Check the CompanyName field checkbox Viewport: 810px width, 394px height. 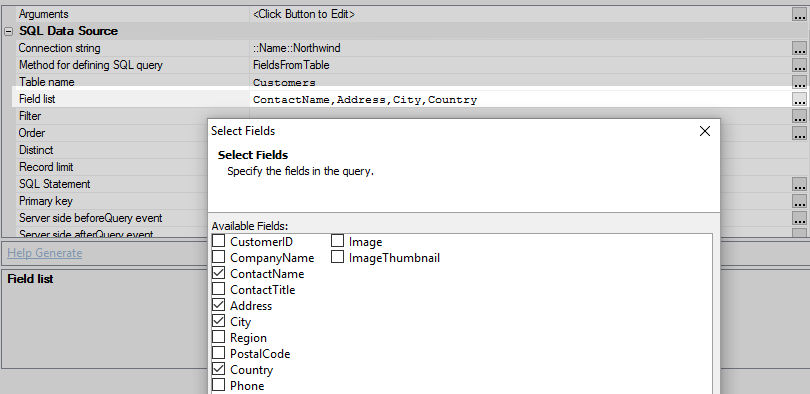click(x=219, y=257)
